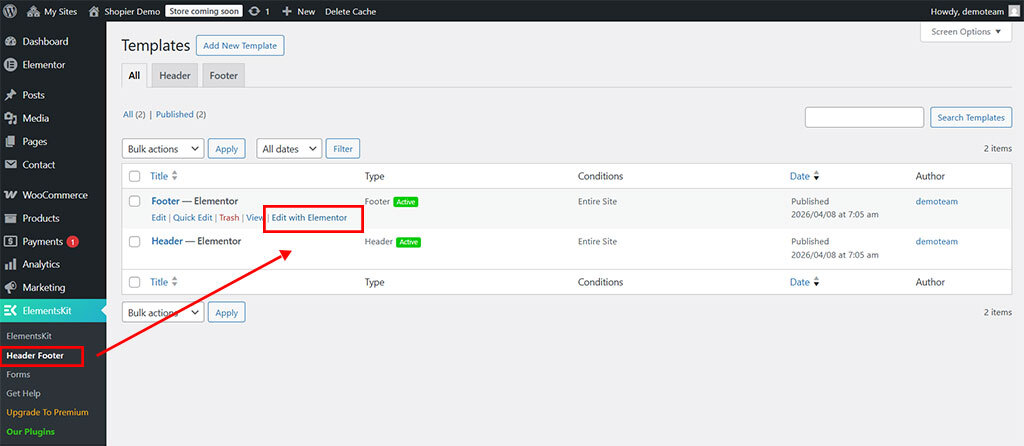The height and width of the screenshot is (446, 1024).
Task: Open the bottom Bulk actions dropdown
Action: point(163,312)
